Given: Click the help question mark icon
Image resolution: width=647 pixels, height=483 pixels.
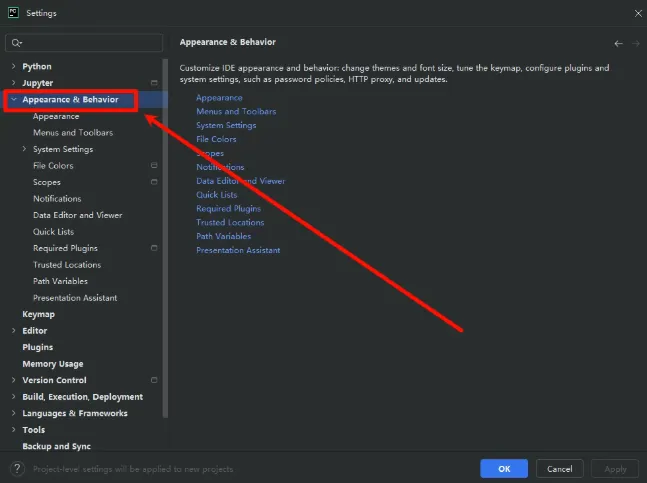Looking at the screenshot, I should coord(17,468).
